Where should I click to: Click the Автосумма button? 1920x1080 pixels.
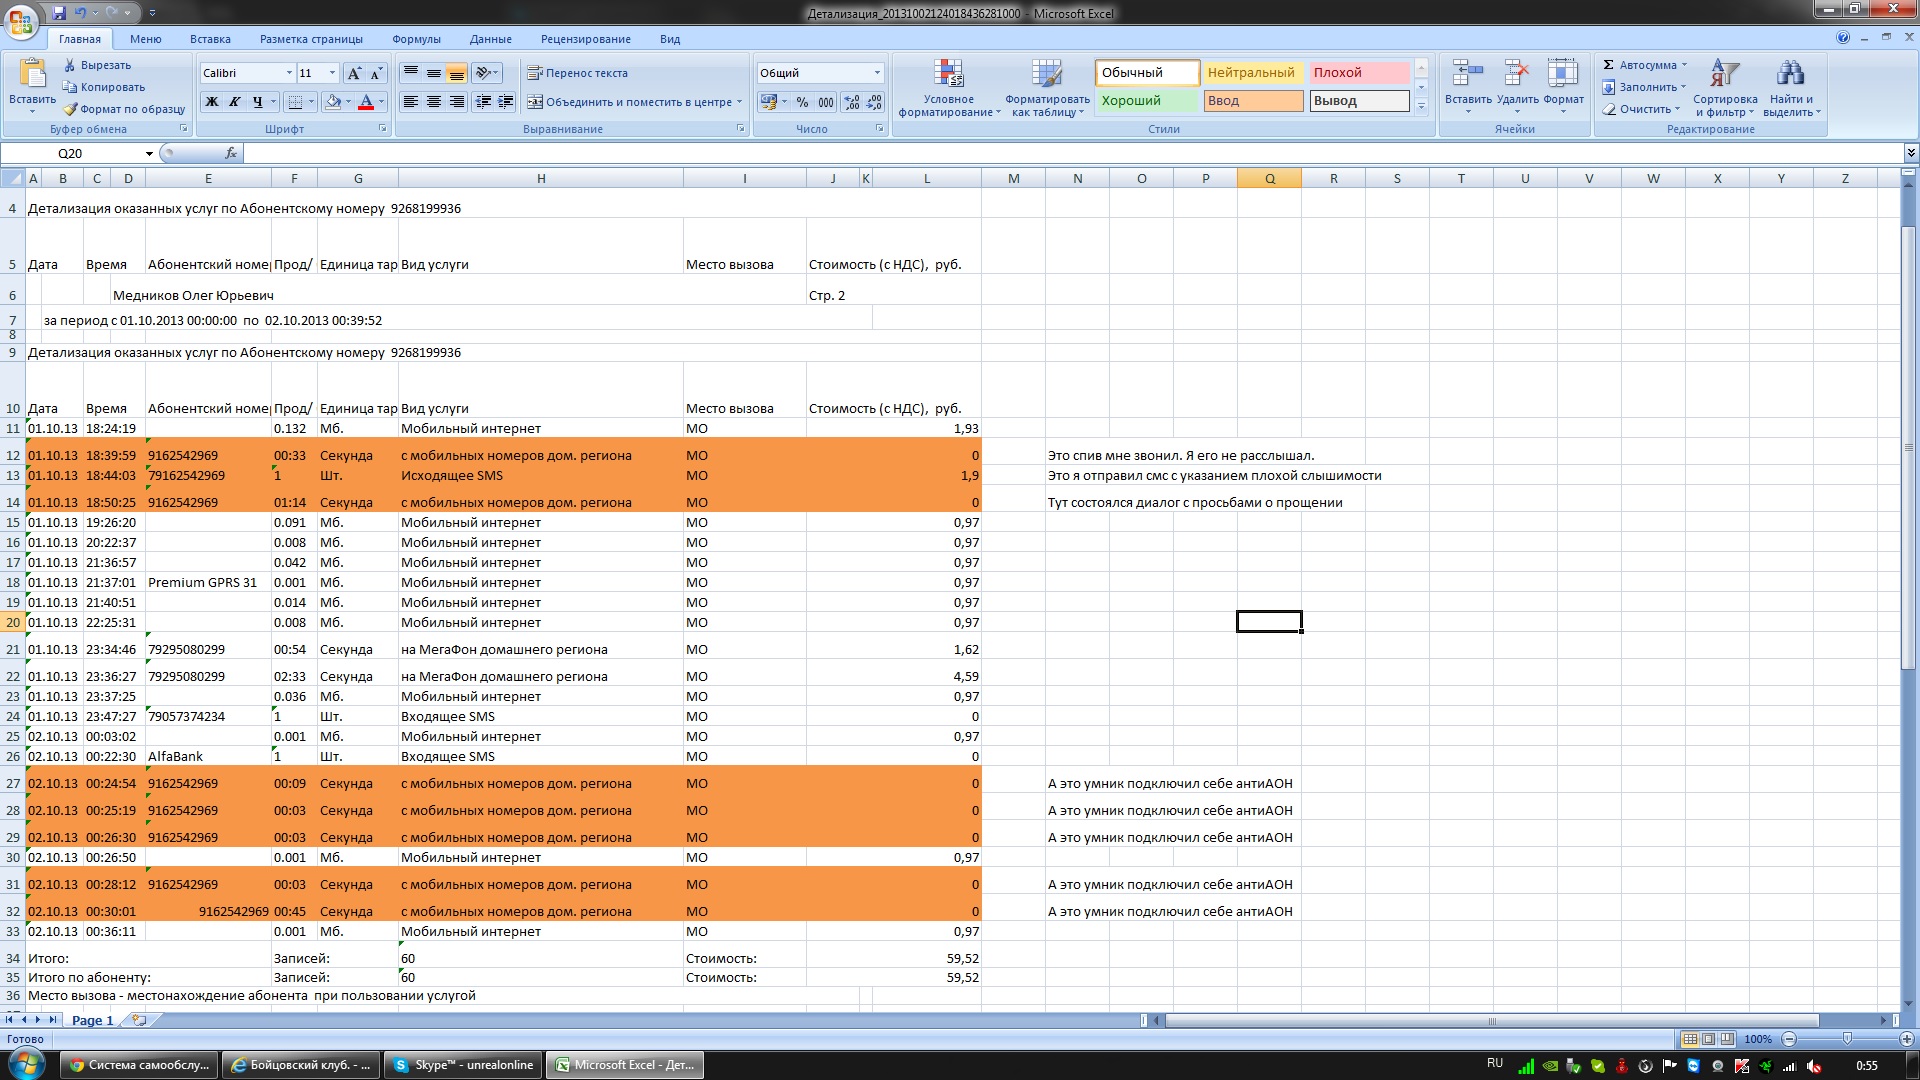[x=1645, y=65]
